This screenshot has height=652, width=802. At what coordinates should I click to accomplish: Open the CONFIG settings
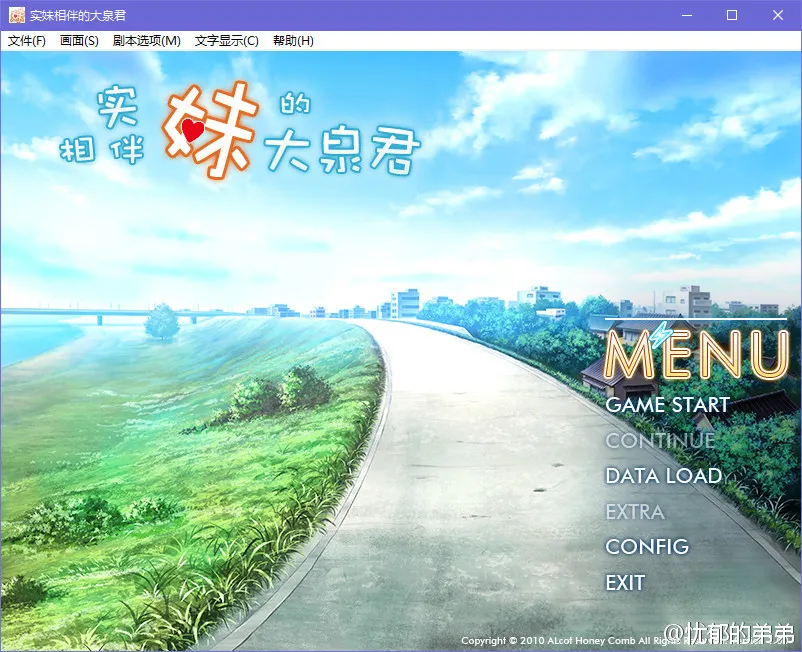tap(647, 547)
